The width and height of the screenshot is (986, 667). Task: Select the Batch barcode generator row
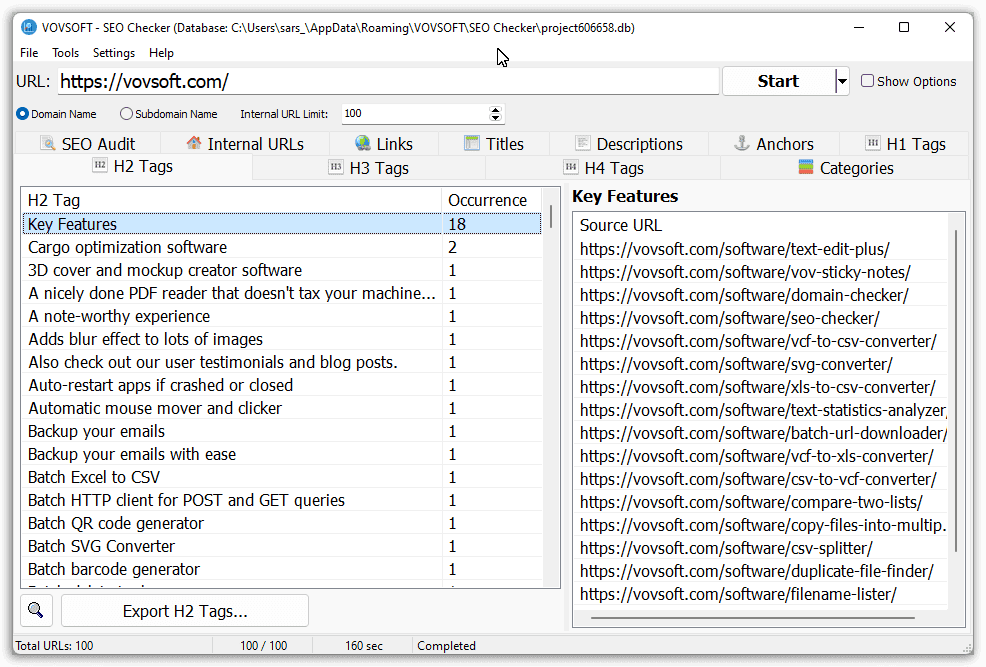[x=282, y=569]
